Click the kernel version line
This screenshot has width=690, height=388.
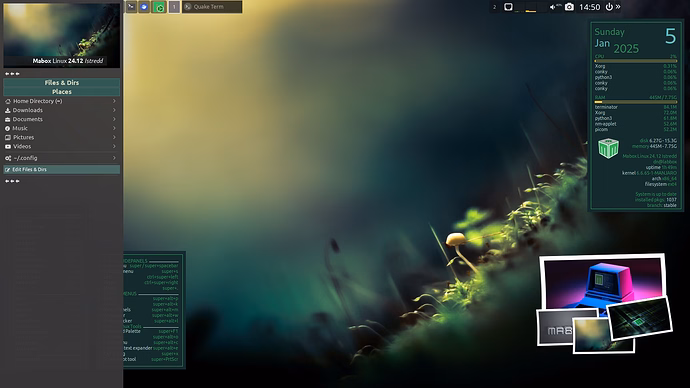pos(649,173)
